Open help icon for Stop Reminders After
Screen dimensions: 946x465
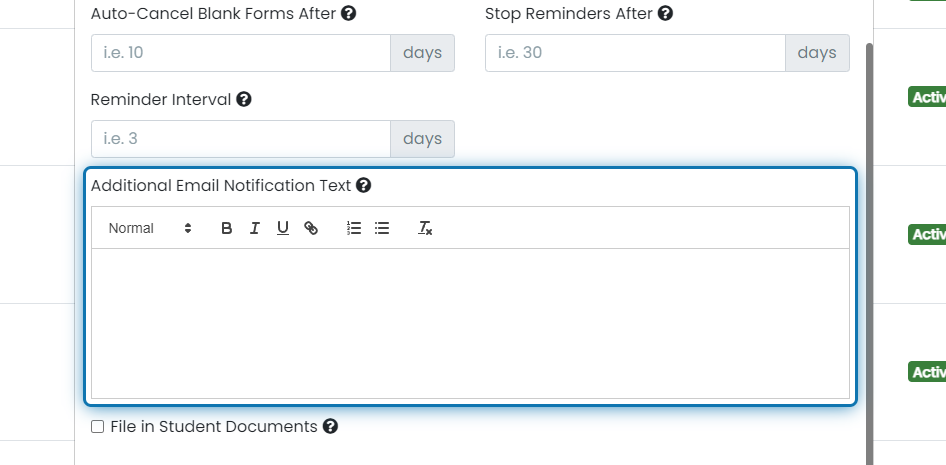[665, 13]
